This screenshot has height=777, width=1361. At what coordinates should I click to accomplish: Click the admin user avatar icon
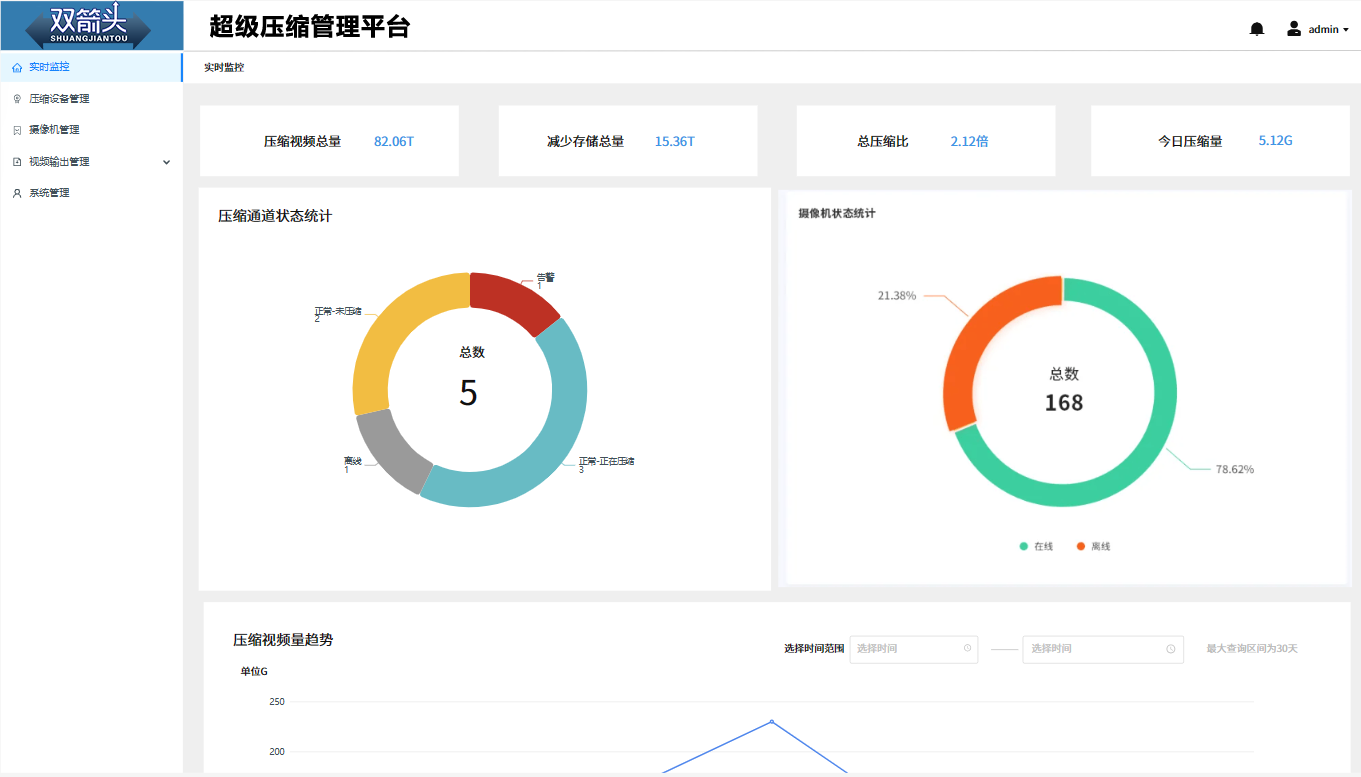pyautogui.click(x=1294, y=29)
